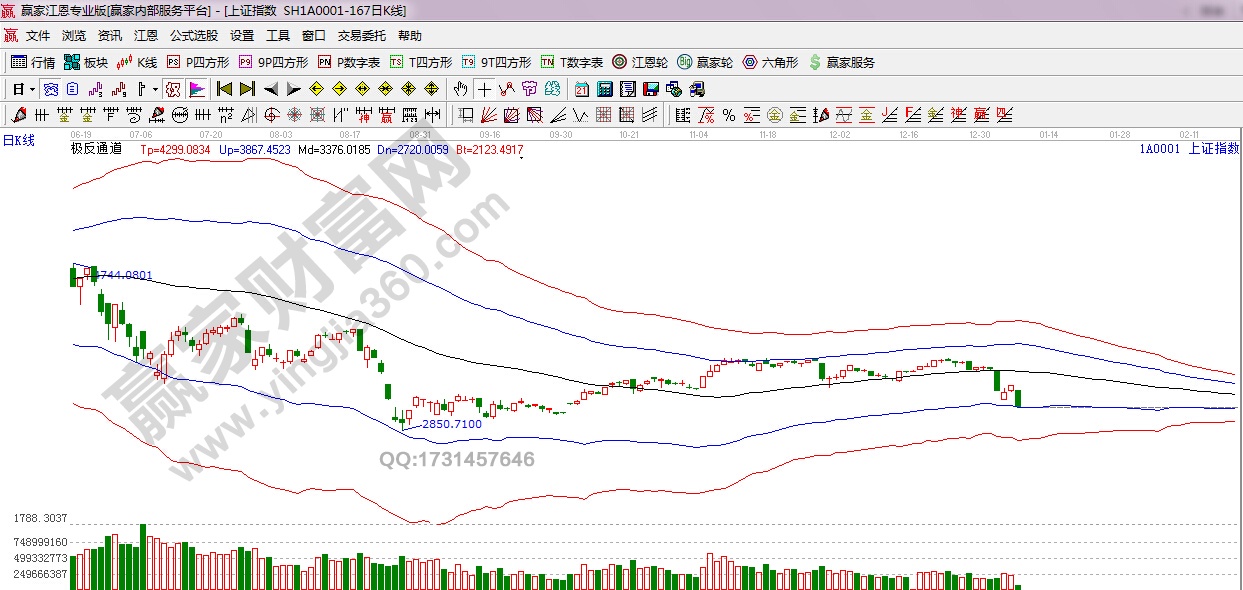This screenshot has height=590, width=1243.
Task: Expand the dropdown arrow beside flag-pole icon
Action: coord(155,89)
